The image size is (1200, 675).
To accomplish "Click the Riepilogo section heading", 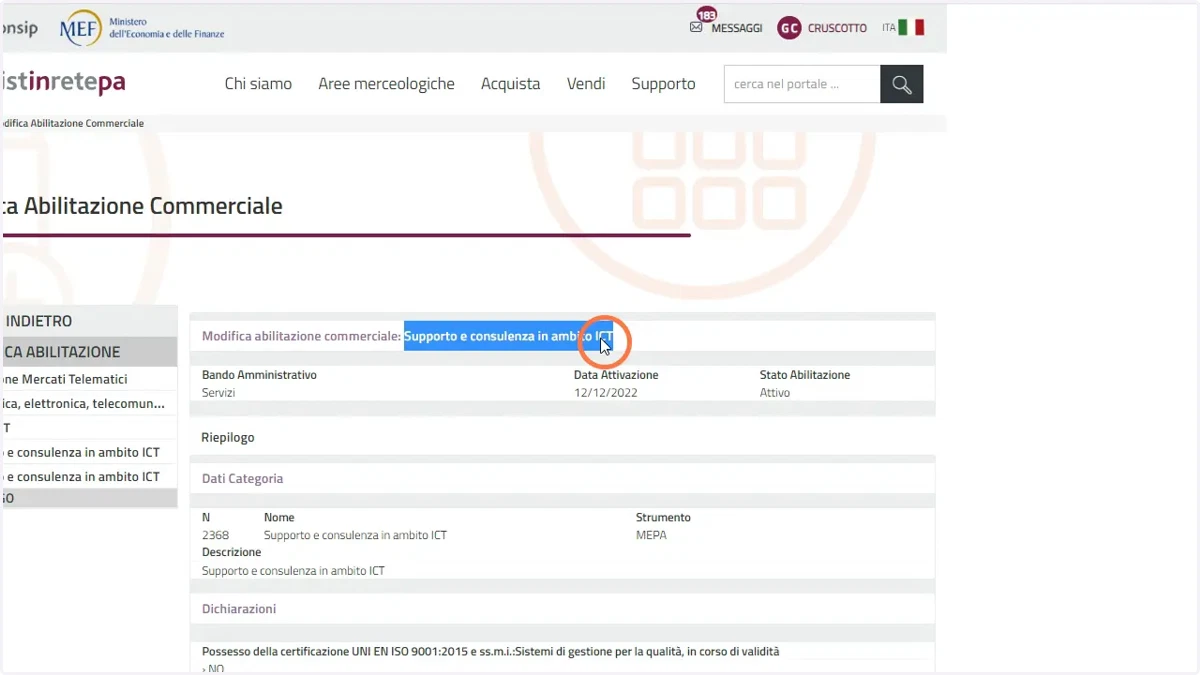I will [228, 438].
